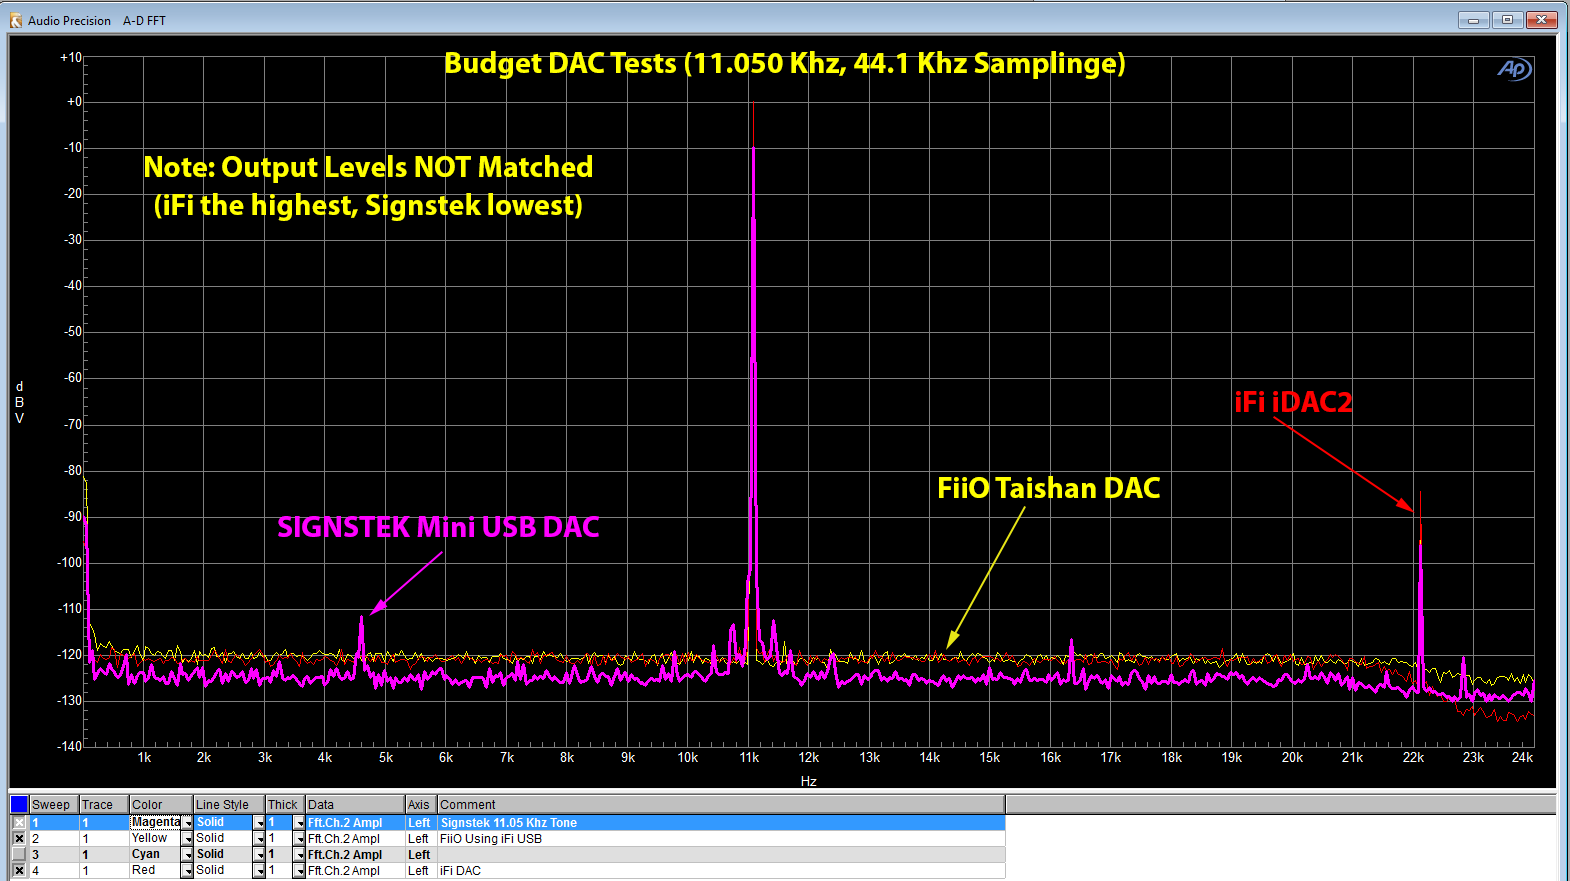Image resolution: width=1570 pixels, height=881 pixels.
Task: Click the 'Left' axis cell in Red row
Action: click(421, 871)
